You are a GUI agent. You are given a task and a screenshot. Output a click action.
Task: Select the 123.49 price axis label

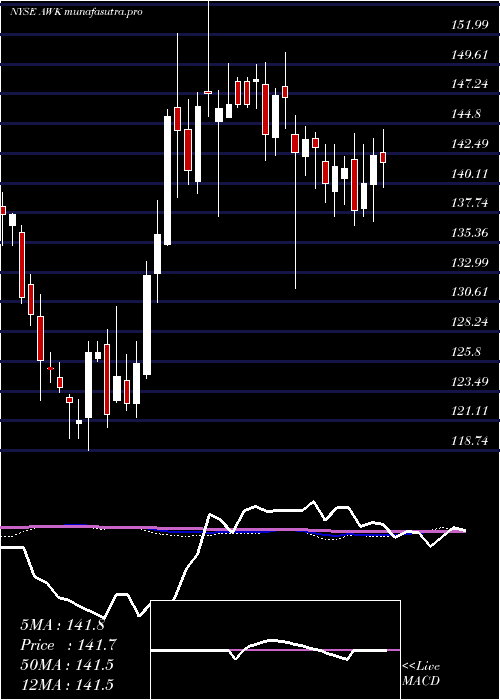pyautogui.click(x=469, y=382)
